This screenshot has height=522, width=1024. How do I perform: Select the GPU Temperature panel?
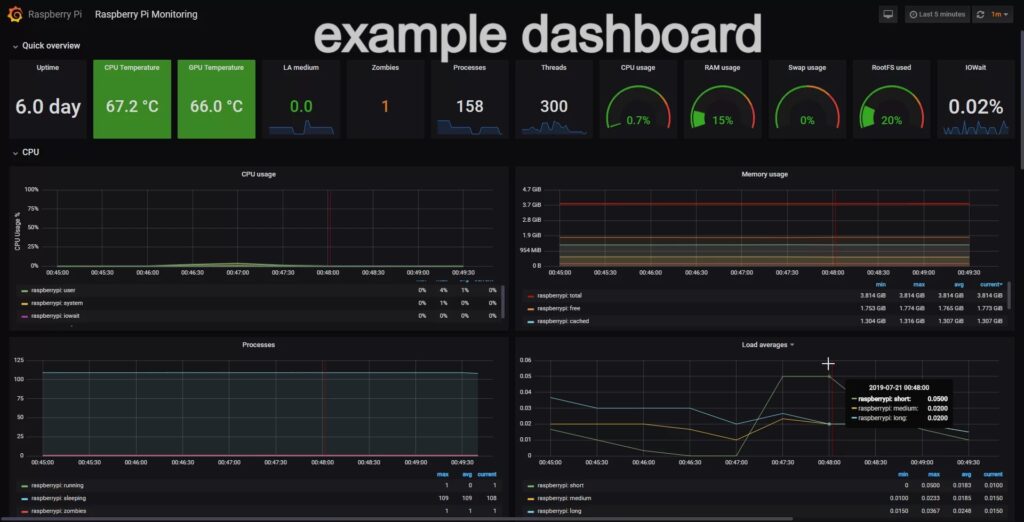[216, 99]
